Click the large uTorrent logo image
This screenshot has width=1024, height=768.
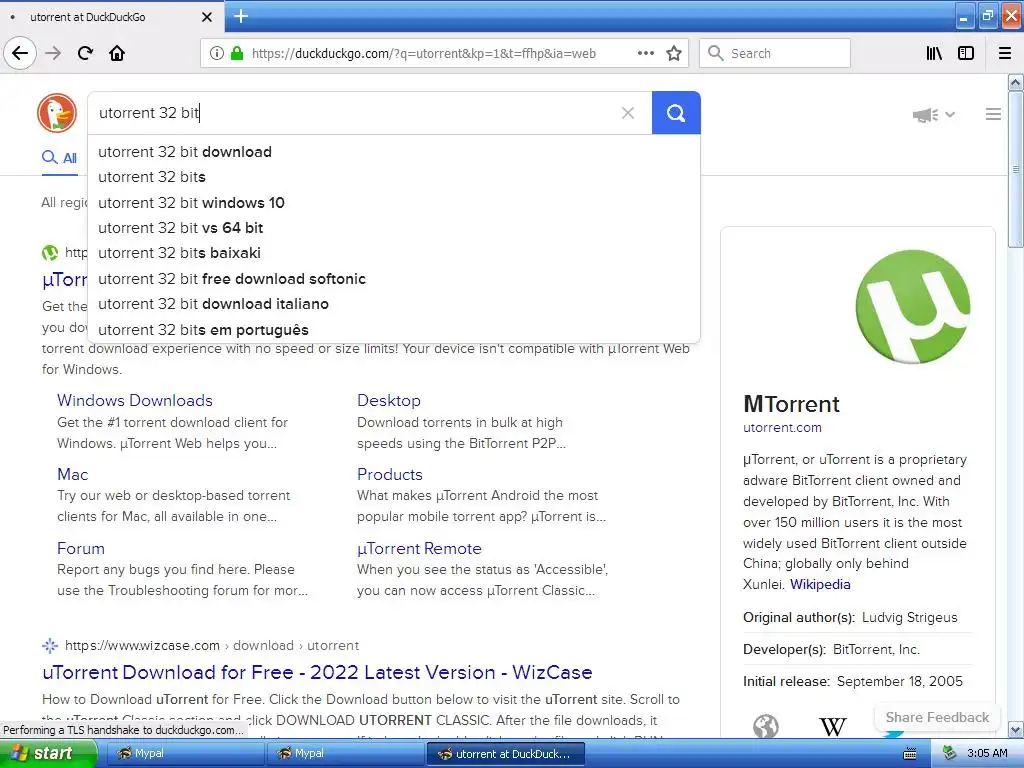pyautogui.click(x=912, y=306)
